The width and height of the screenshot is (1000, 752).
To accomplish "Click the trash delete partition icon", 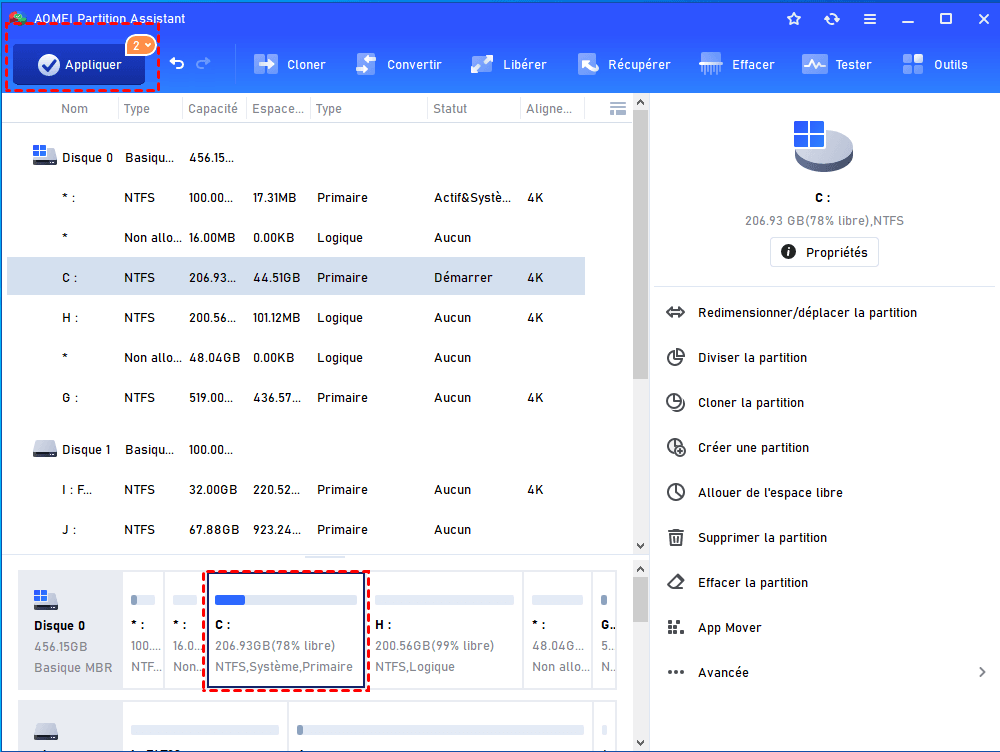I will point(675,538).
